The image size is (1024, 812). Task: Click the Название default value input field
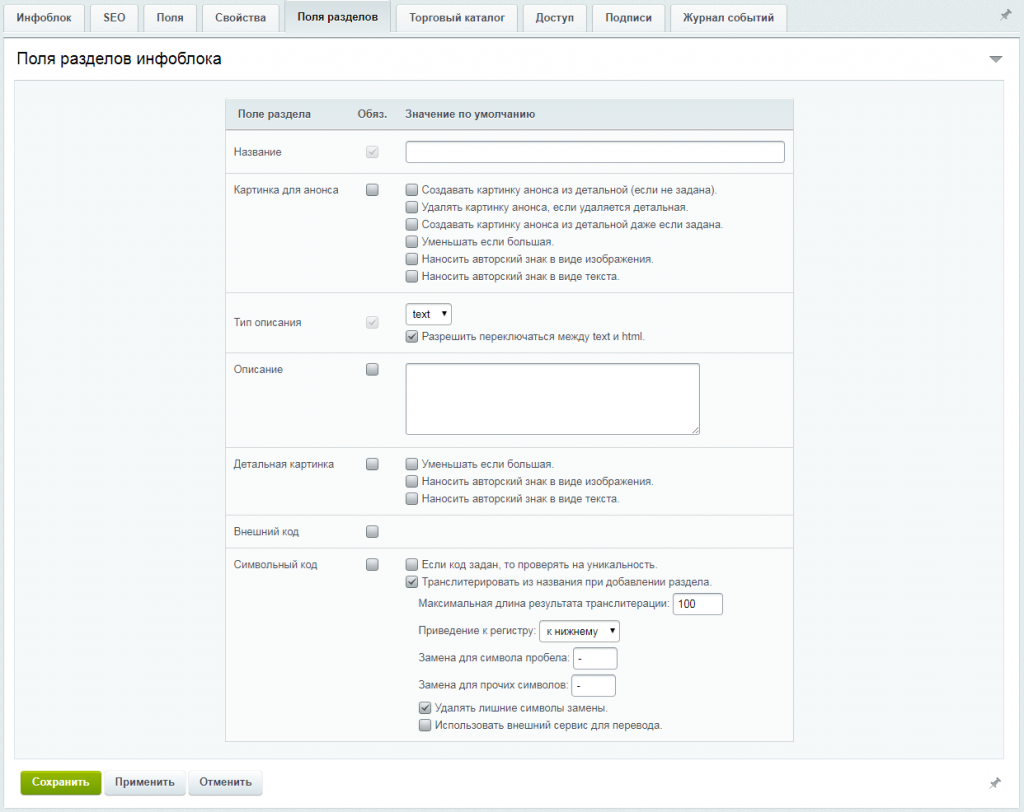tap(595, 152)
